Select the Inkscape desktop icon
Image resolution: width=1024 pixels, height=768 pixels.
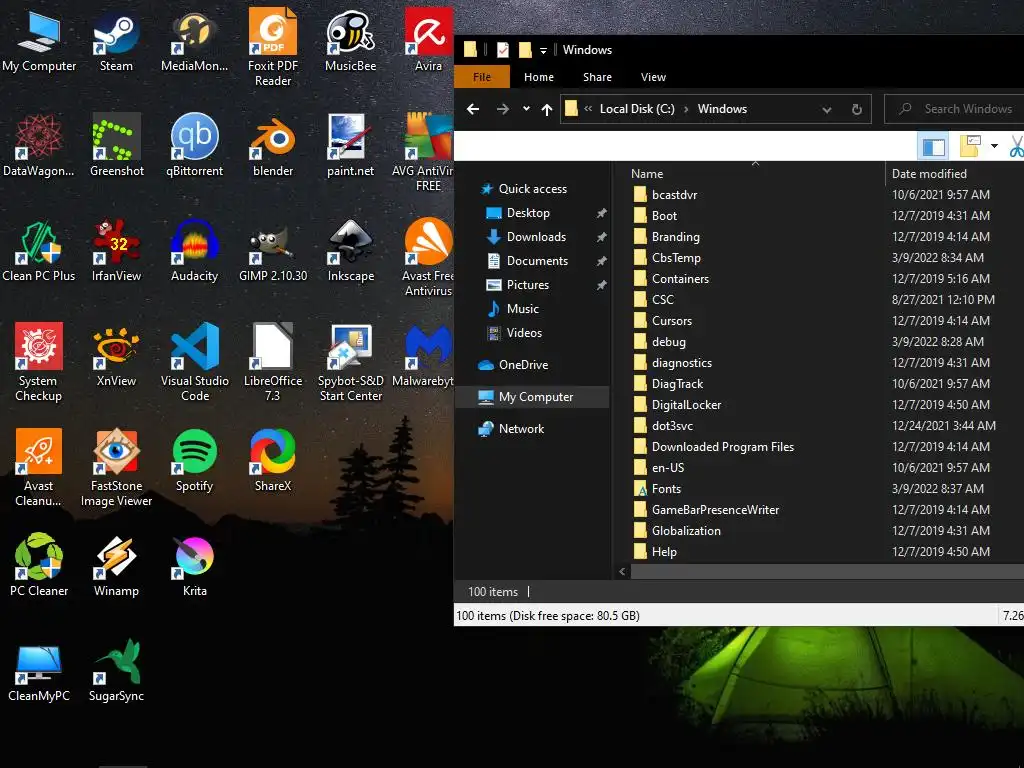click(x=351, y=251)
